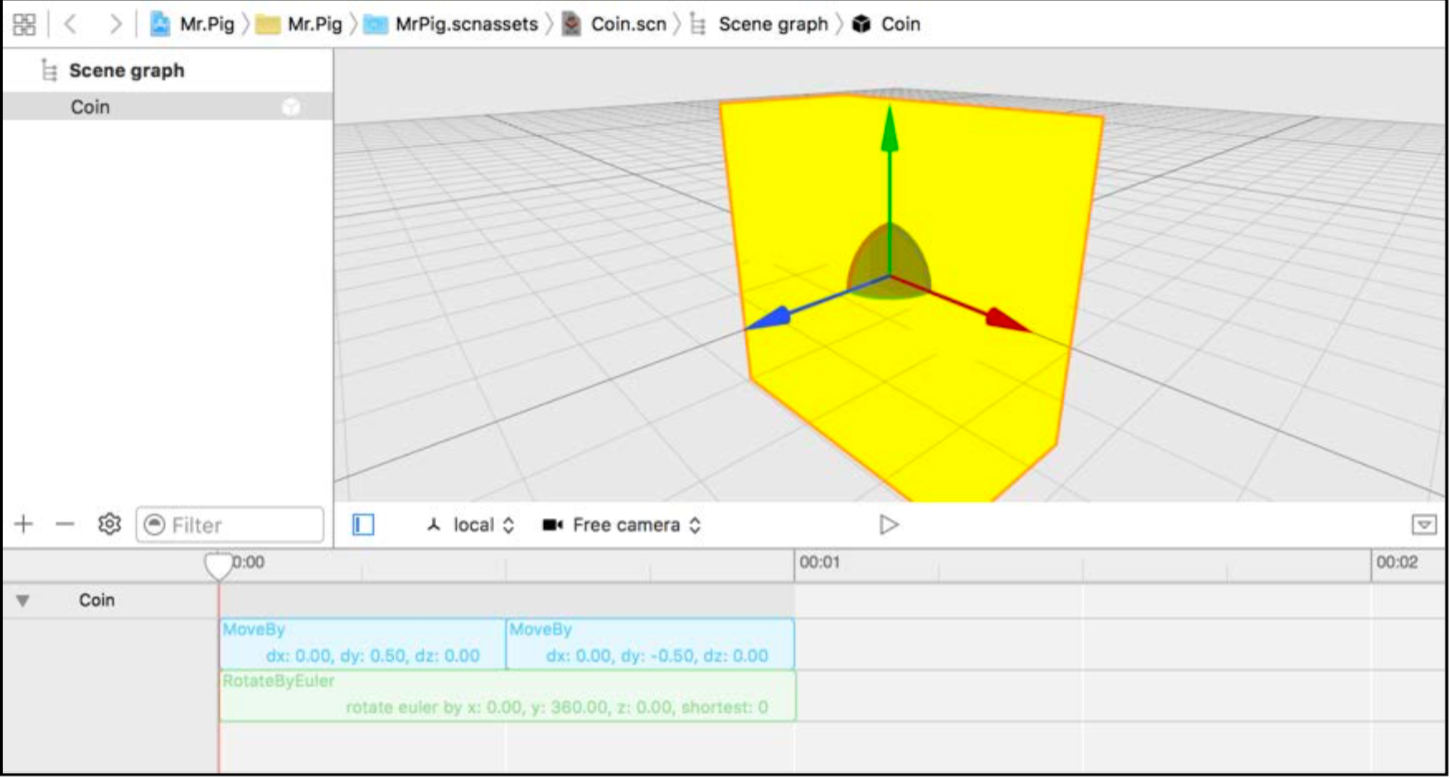The width and height of the screenshot is (1450, 778).
Task: Select the first MoveBy action block
Action: click(x=363, y=643)
